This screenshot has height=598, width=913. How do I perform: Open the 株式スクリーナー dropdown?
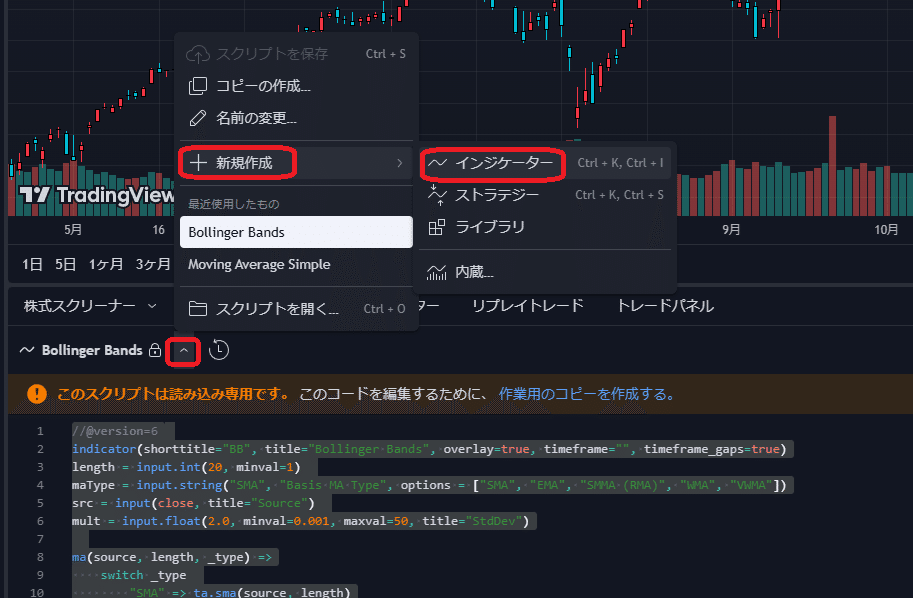pos(90,306)
